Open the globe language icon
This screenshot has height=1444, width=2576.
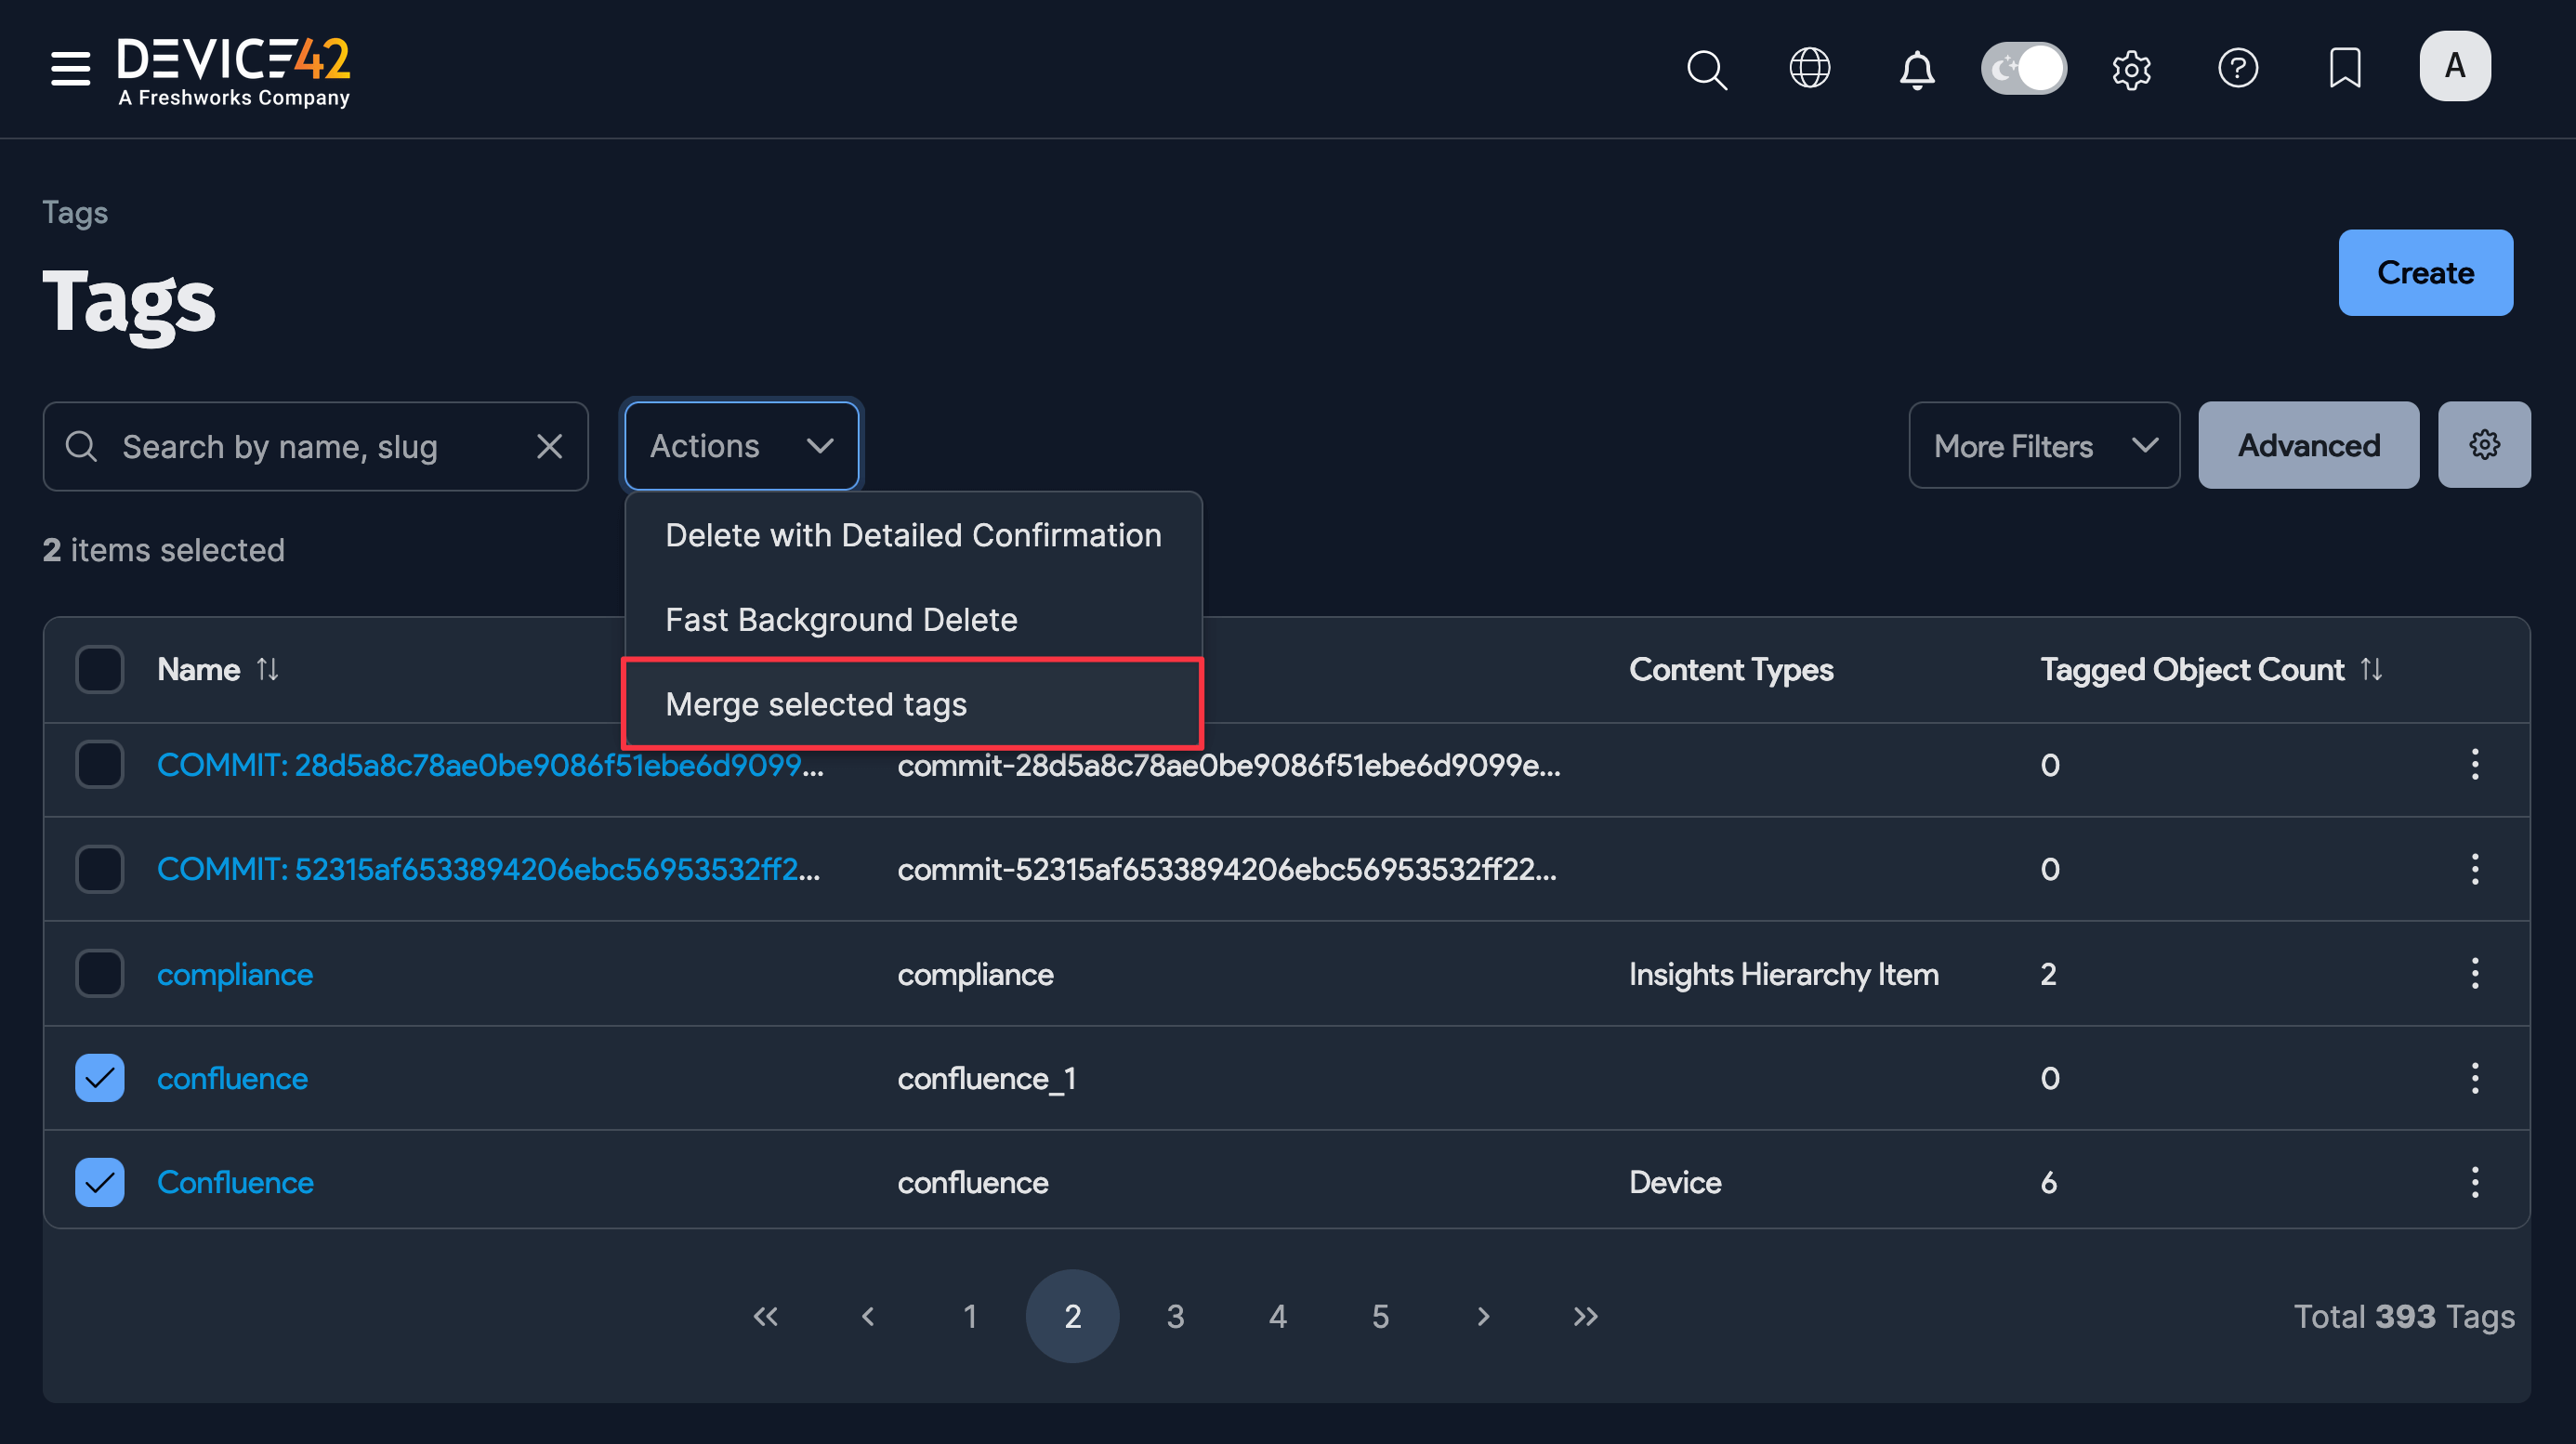(1809, 68)
